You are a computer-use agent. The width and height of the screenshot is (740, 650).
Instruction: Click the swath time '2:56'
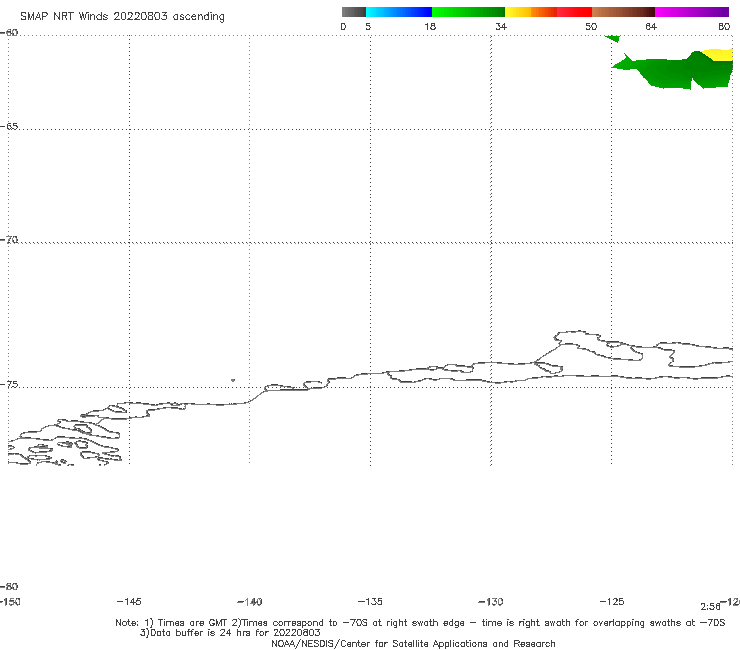[710, 607]
